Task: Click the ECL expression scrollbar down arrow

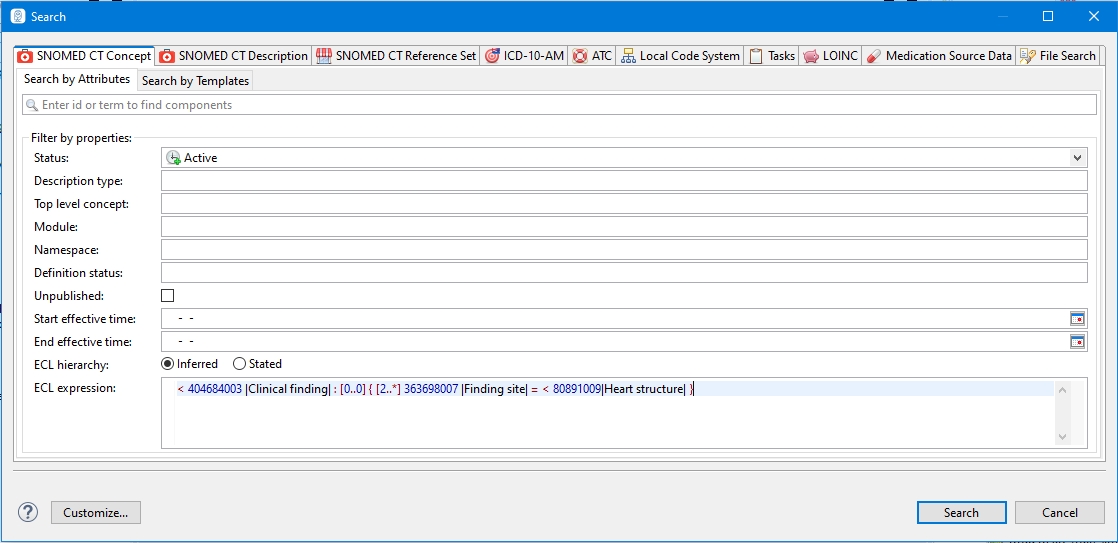Action: (x=1063, y=437)
